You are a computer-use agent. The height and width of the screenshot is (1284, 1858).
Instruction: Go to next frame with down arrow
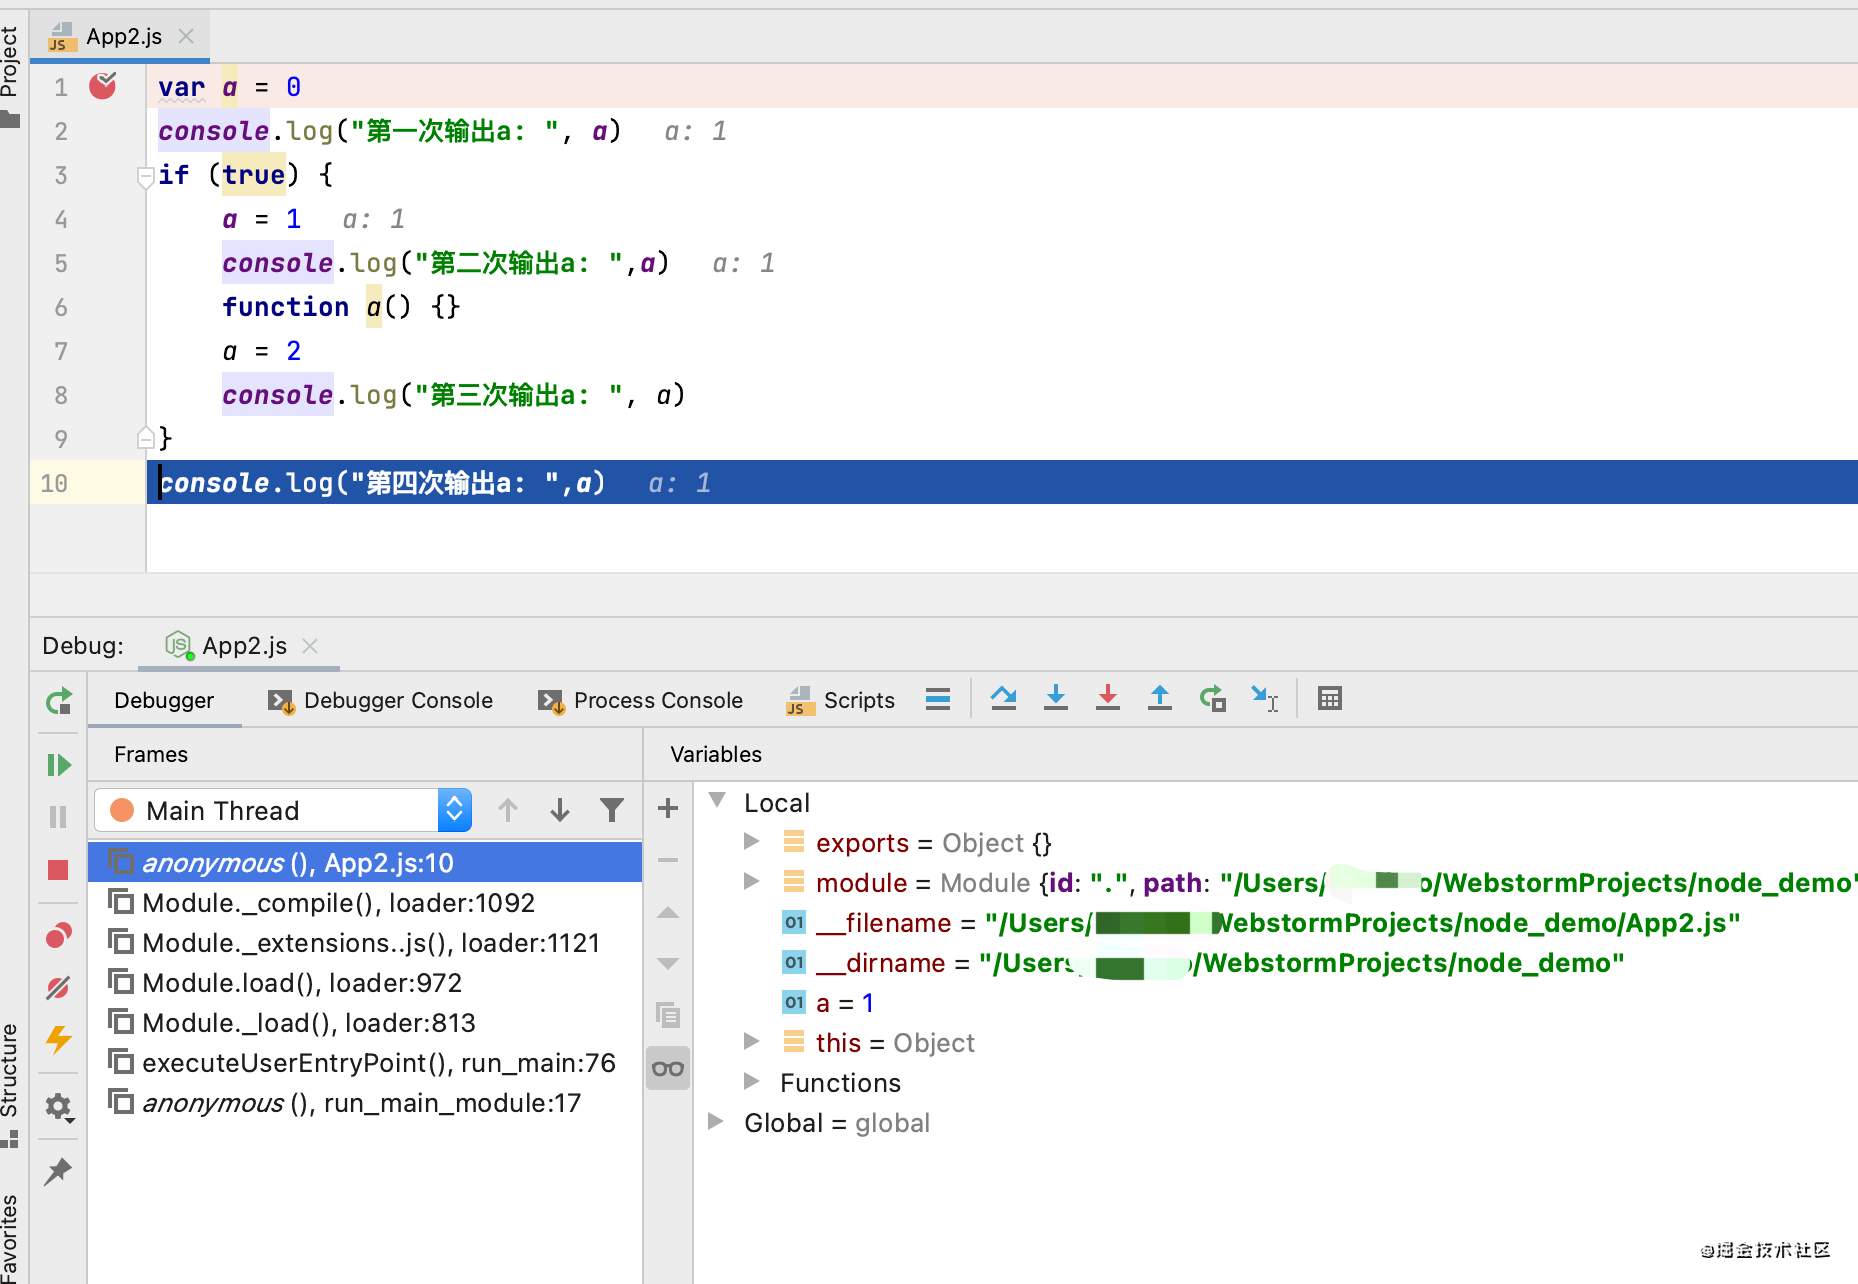(560, 810)
